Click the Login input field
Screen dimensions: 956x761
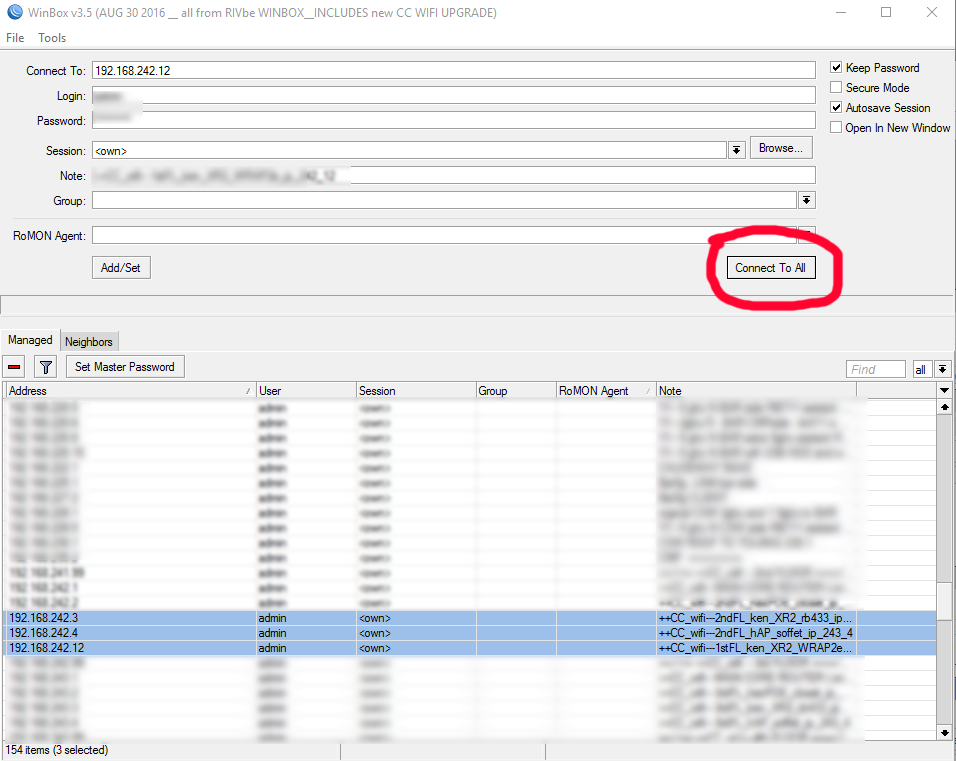[x=454, y=96]
